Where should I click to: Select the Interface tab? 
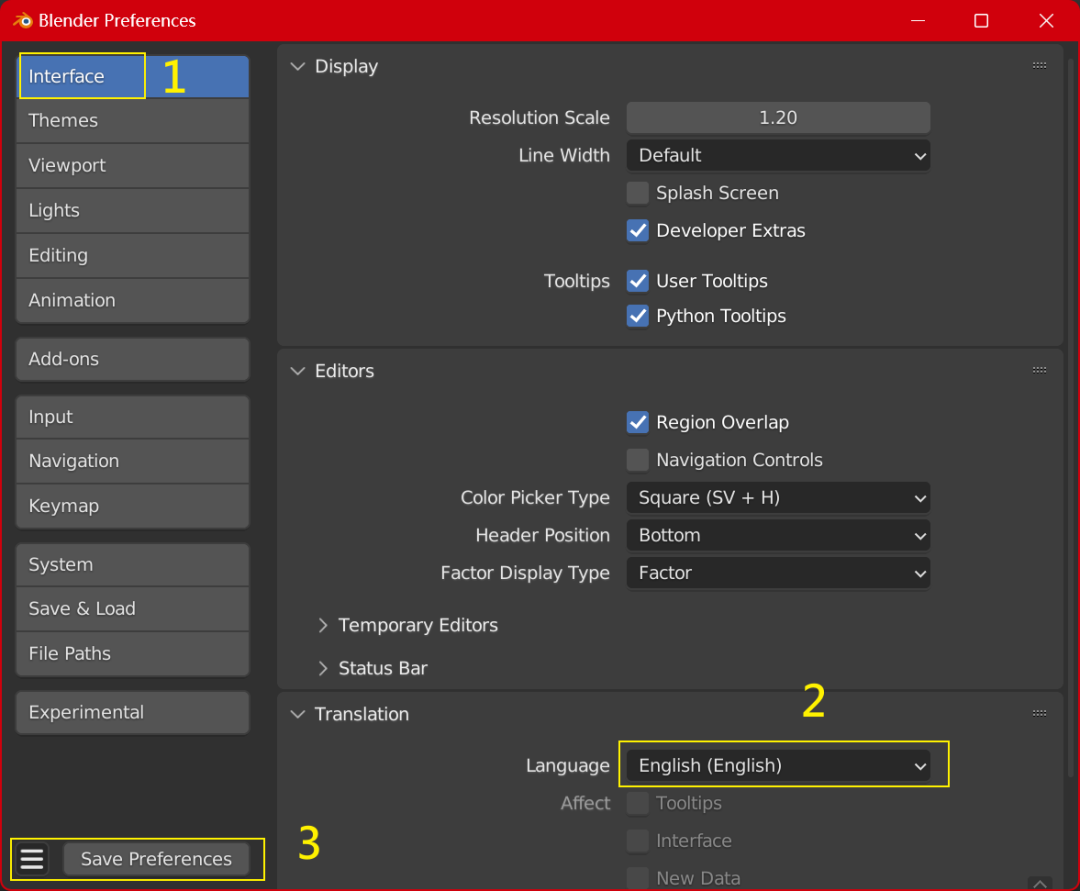[133, 76]
